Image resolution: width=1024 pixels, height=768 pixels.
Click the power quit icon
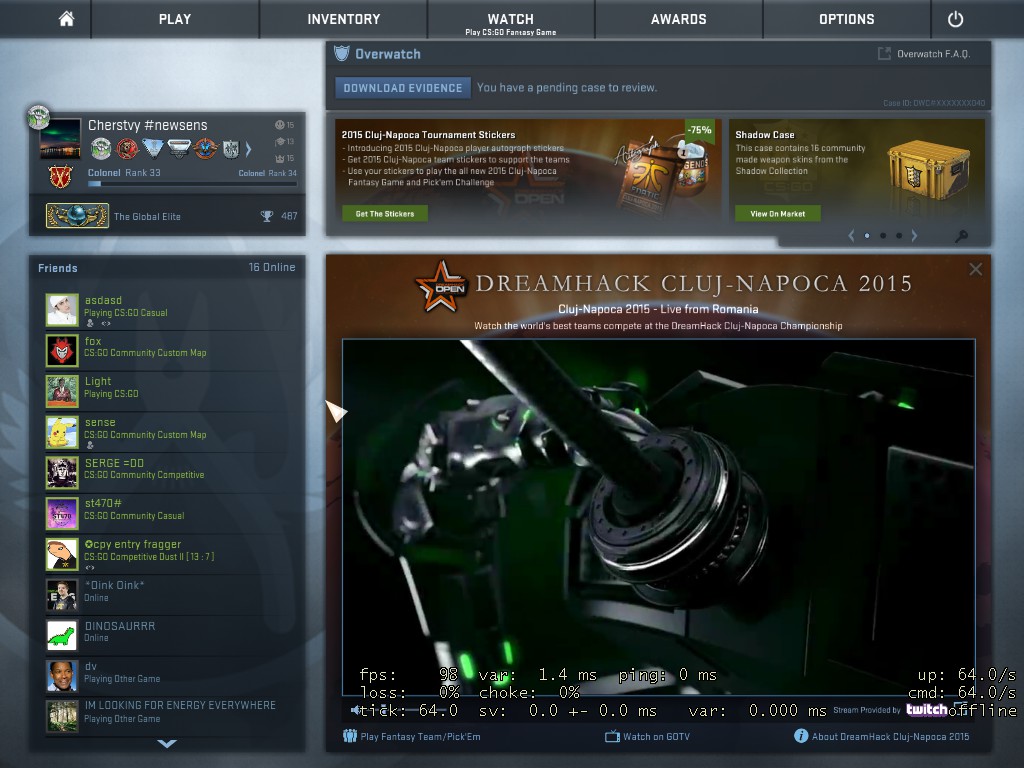[x=955, y=19]
